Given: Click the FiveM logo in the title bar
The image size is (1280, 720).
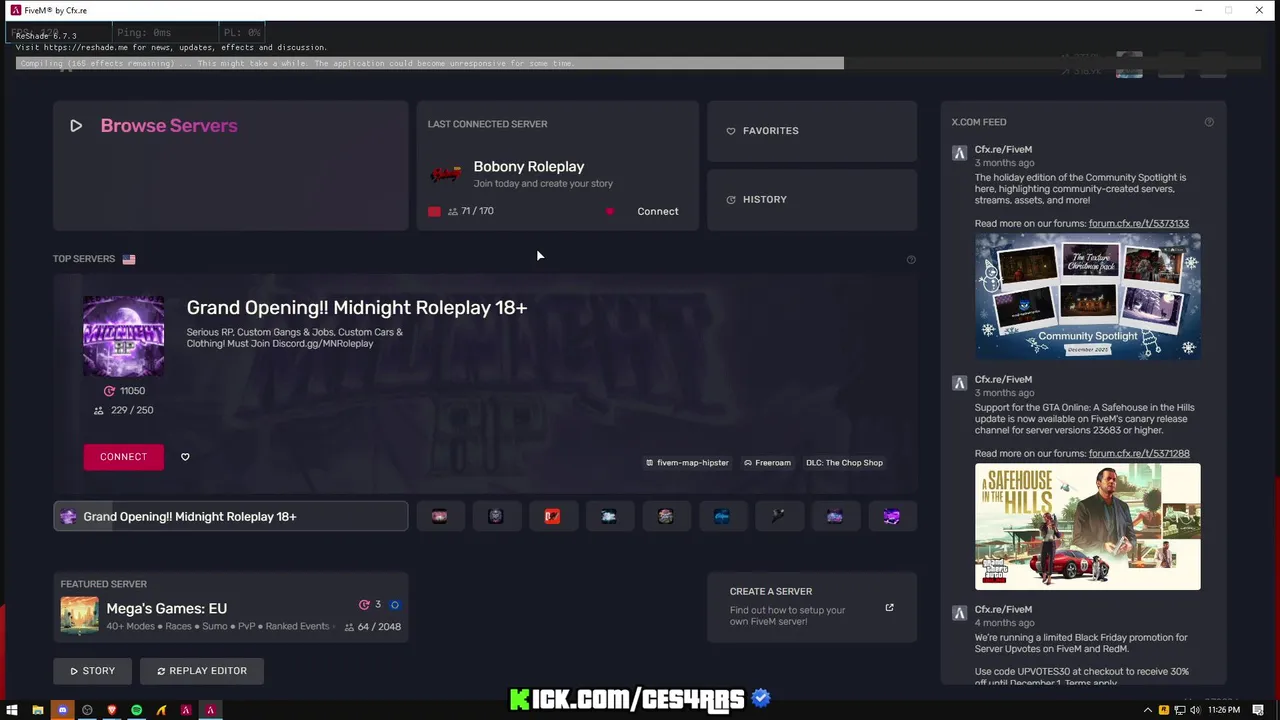Looking at the screenshot, I should point(14,10).
